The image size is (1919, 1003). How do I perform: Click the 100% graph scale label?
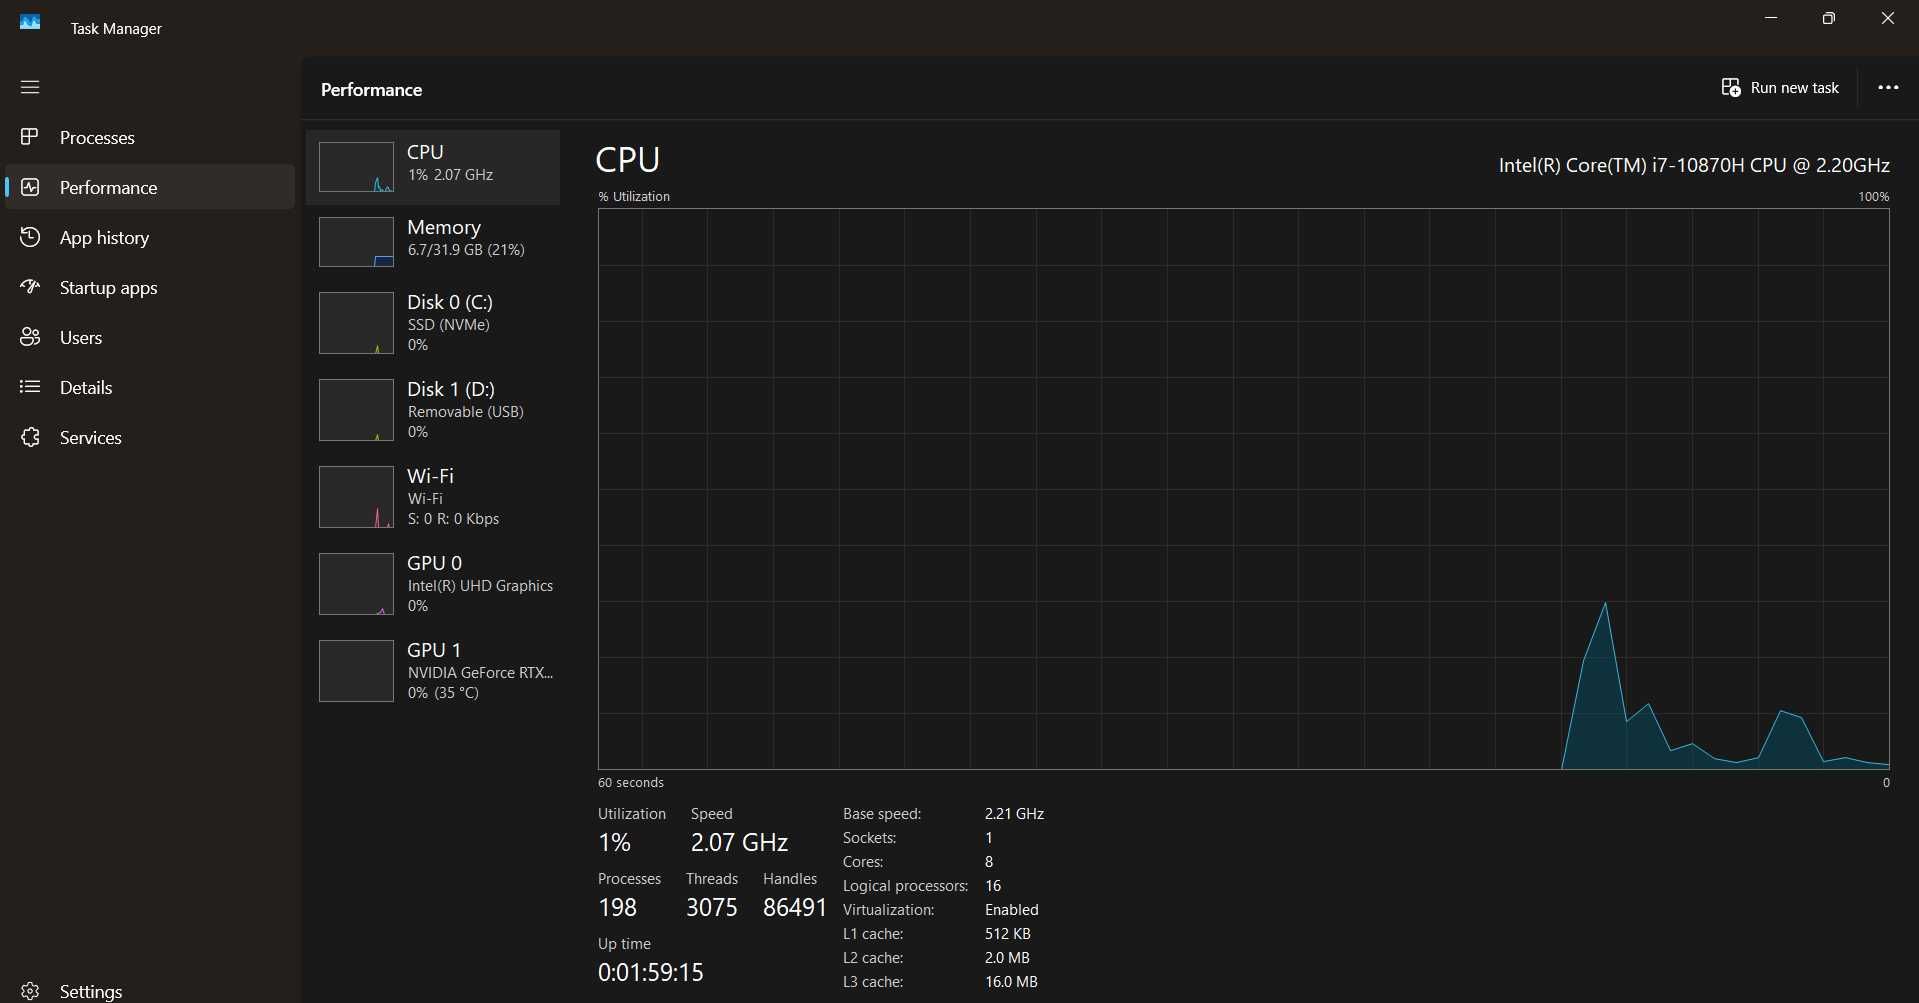click(x=1874, y=197)
